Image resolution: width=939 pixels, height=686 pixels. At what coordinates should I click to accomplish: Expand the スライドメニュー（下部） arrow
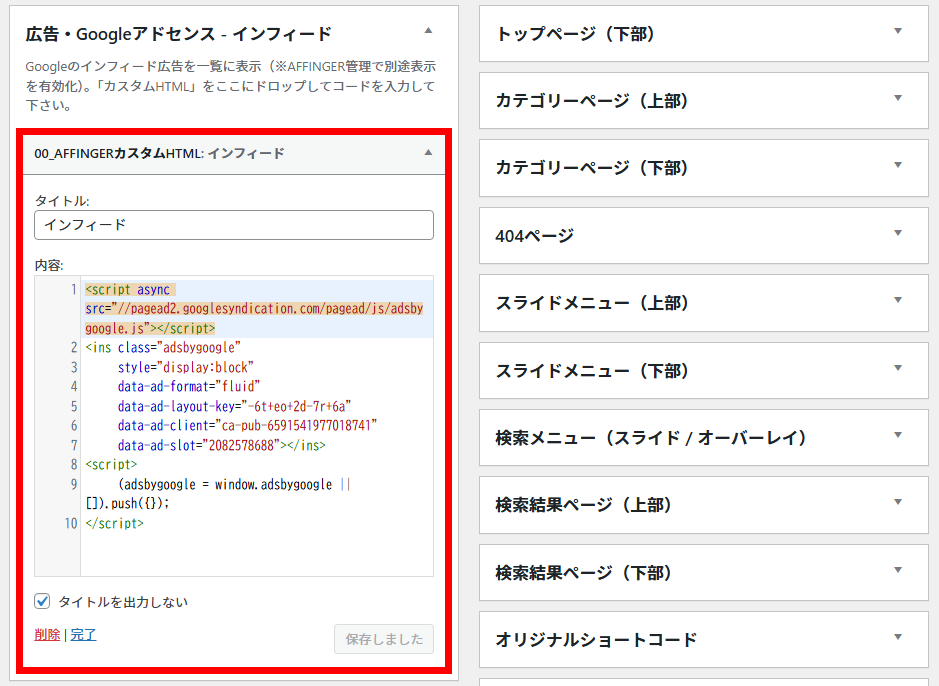click(897, 369)
